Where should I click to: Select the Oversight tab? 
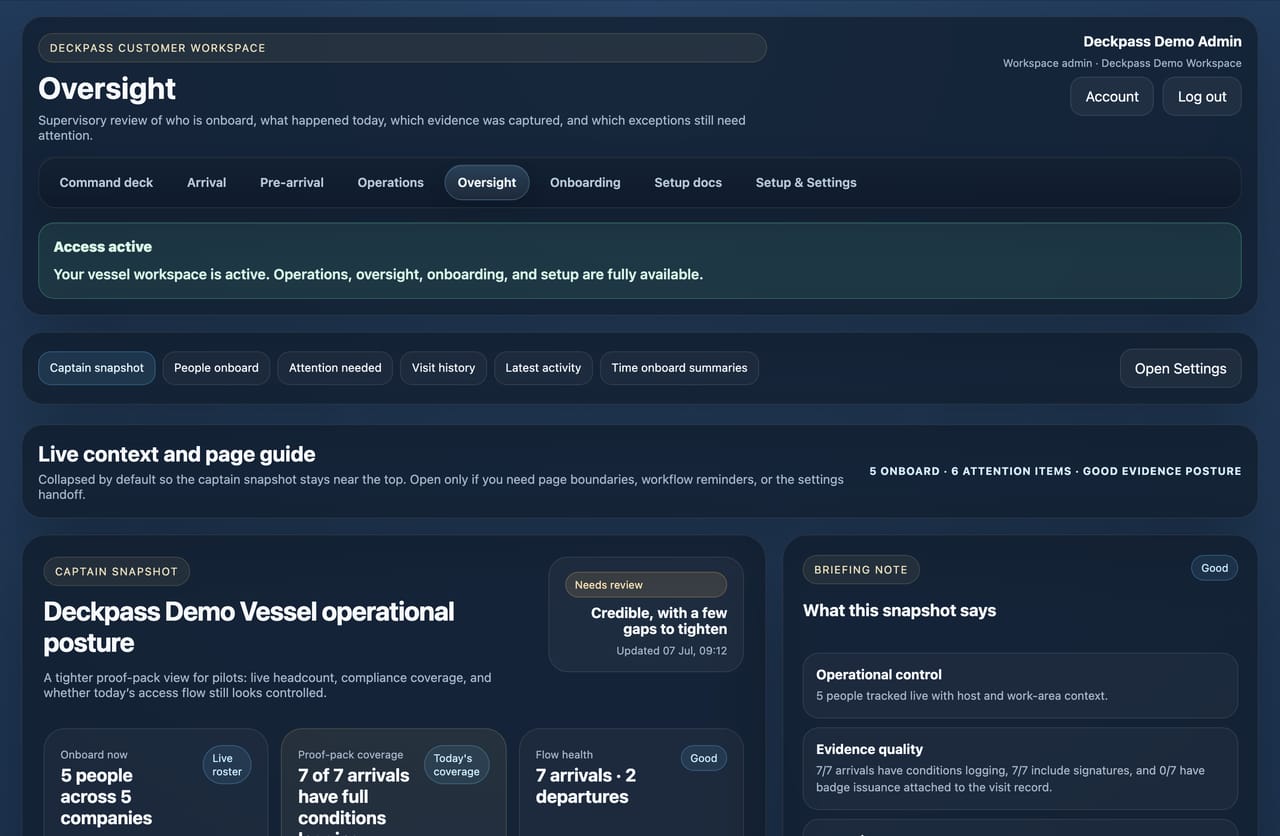(x=487, y=182)
